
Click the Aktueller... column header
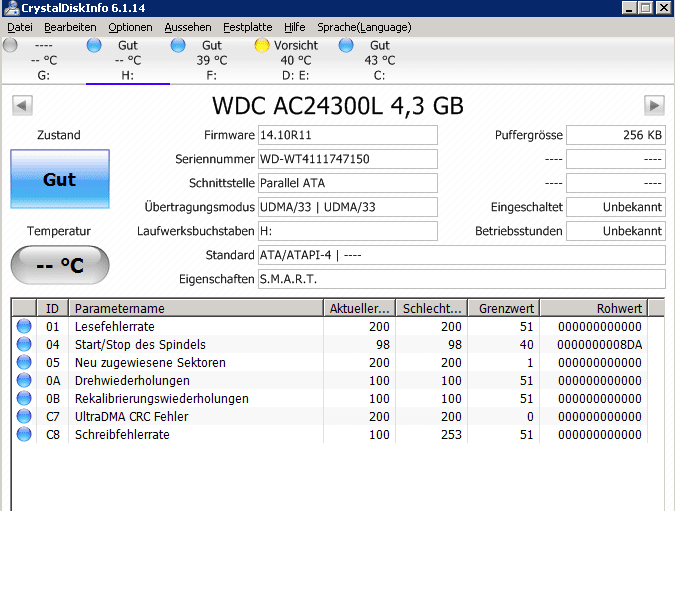[360, 308]
